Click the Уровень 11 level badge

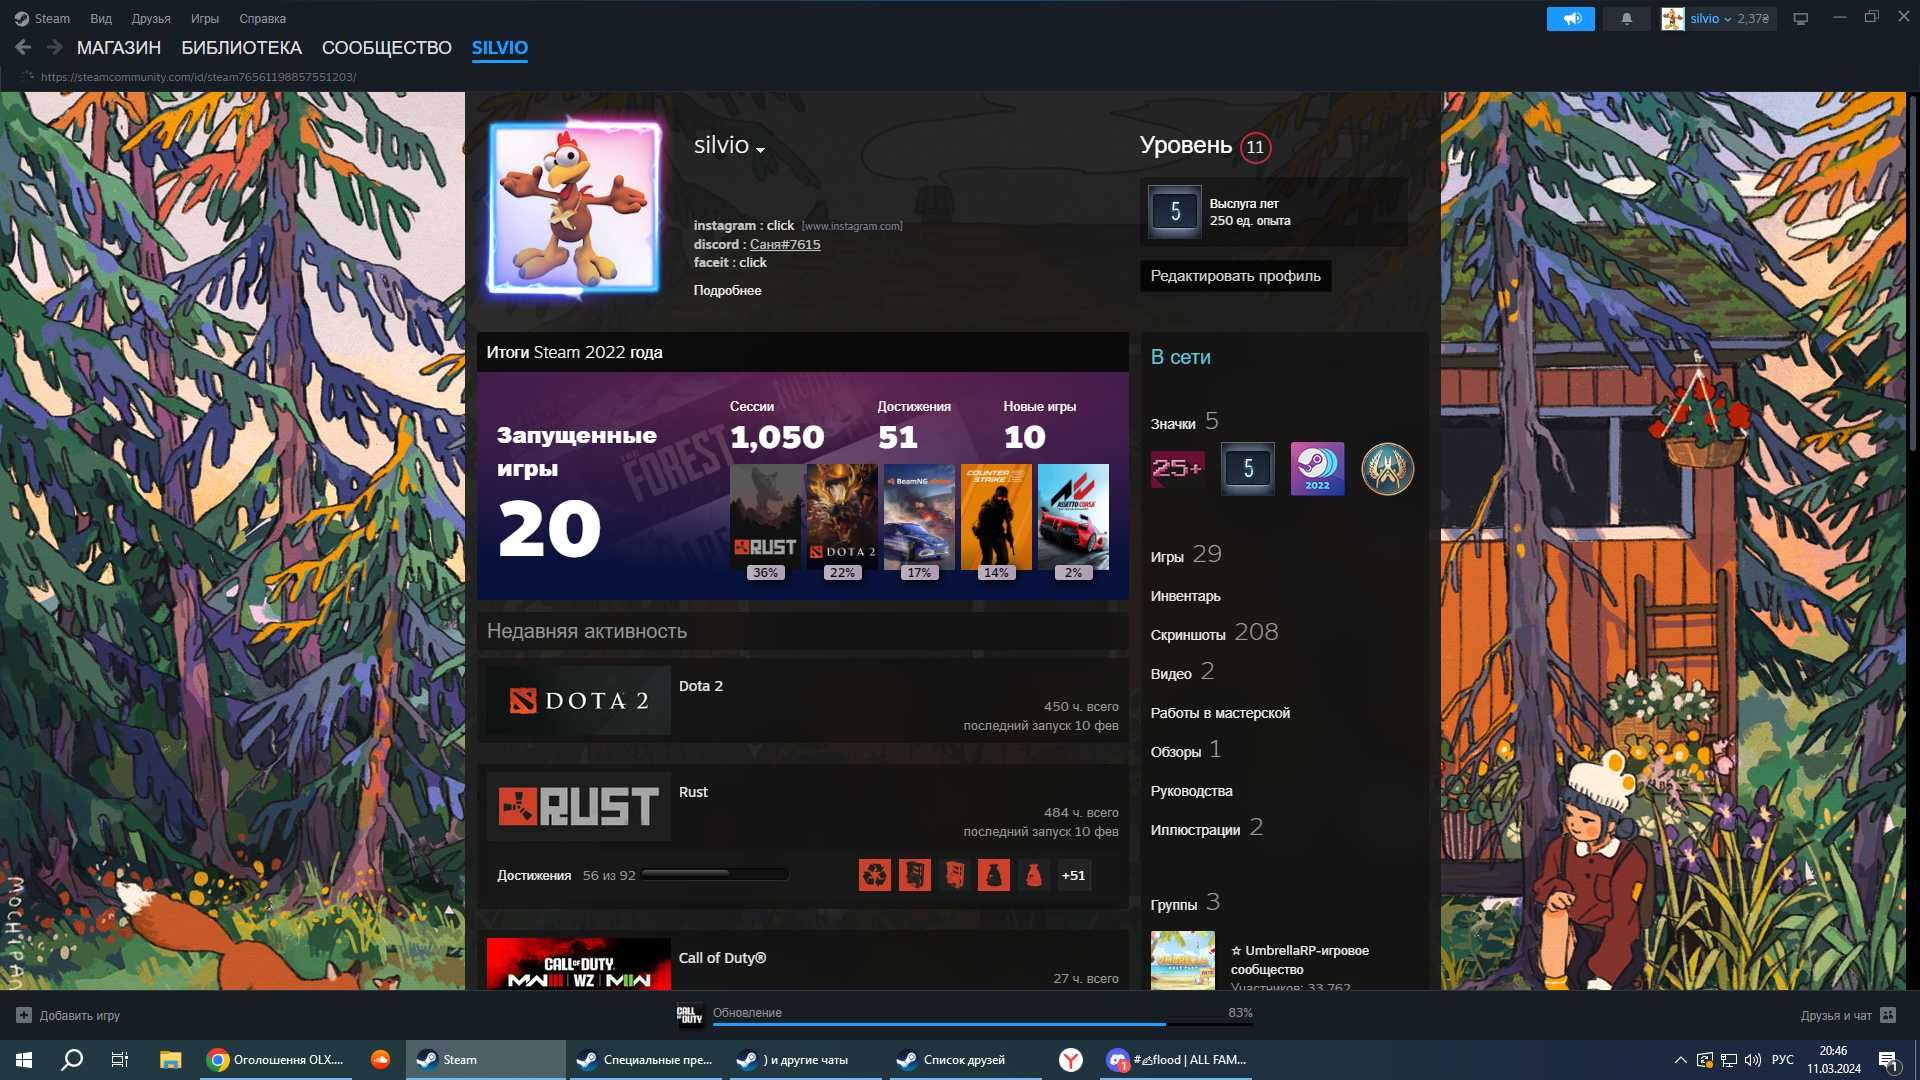click(x=1255, y=147)
